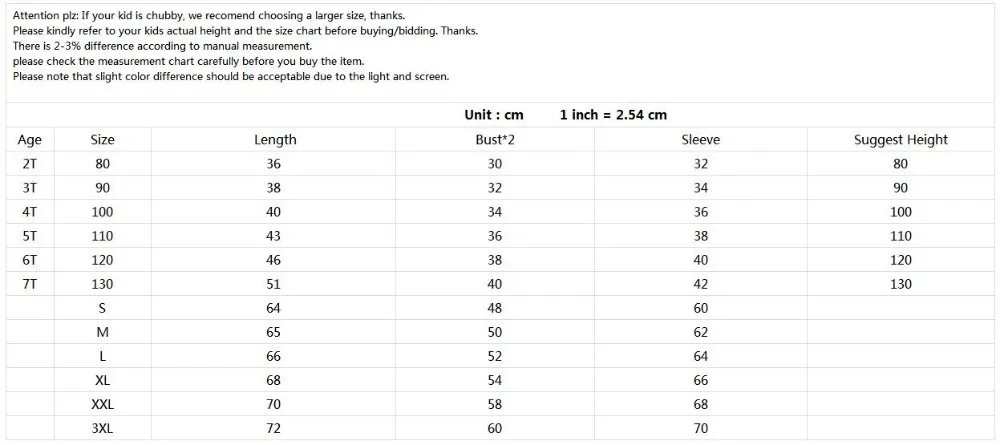Viewport: 1000px width, 445px height.
Task: Click the sleeve value 70
Action: (x=700, y=428)
